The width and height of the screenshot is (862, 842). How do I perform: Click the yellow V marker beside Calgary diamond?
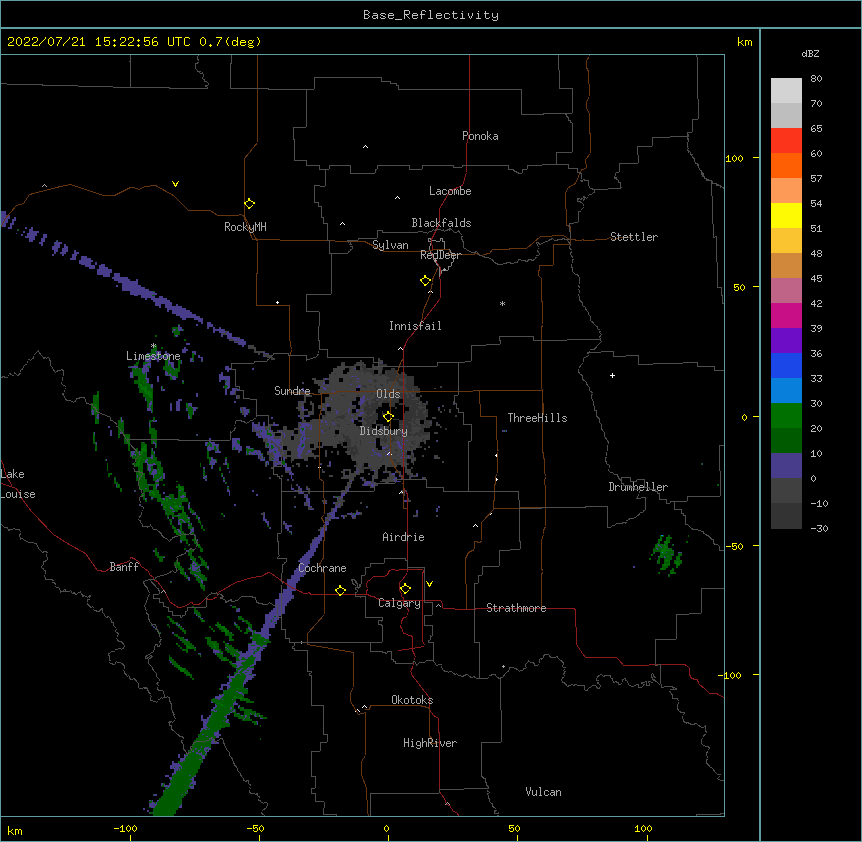coord(429,584)
